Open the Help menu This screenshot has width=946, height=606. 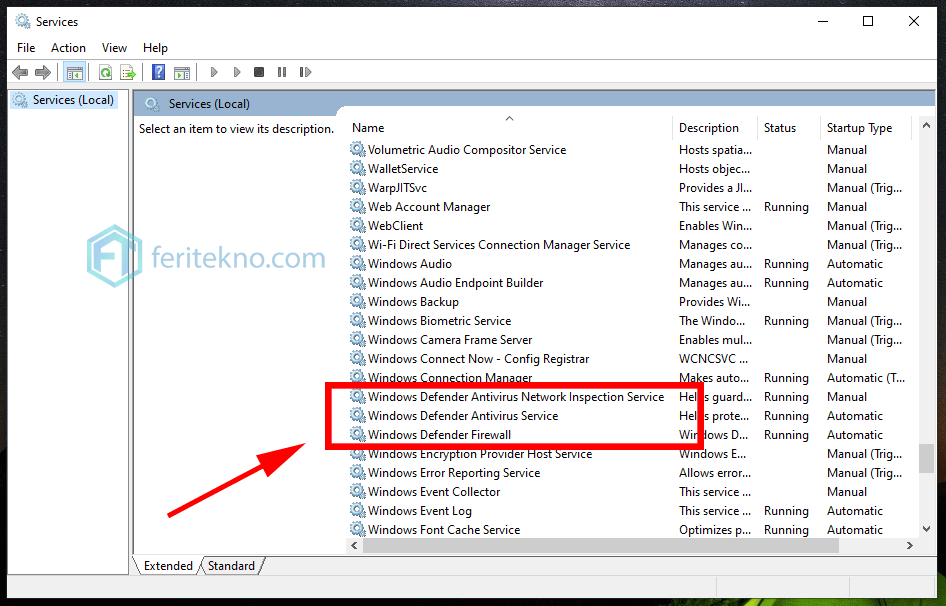click(155, 48)
